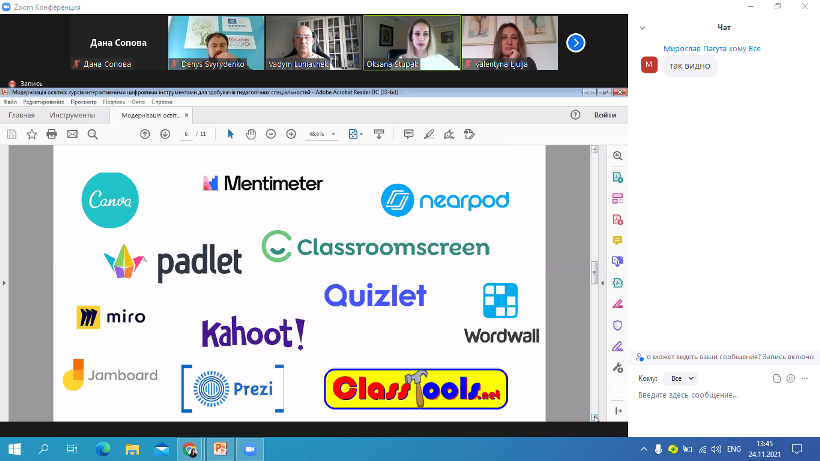Print the document using the printer icon
Image resolution: width=820 pixels, height=461 pixels.
(x=52, y=134)
